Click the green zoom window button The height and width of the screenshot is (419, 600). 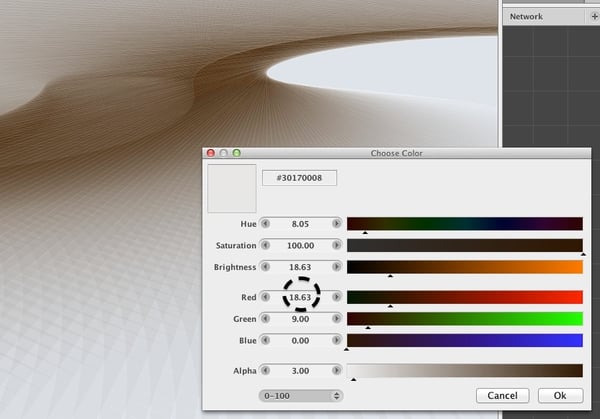[x=236, y=153]
